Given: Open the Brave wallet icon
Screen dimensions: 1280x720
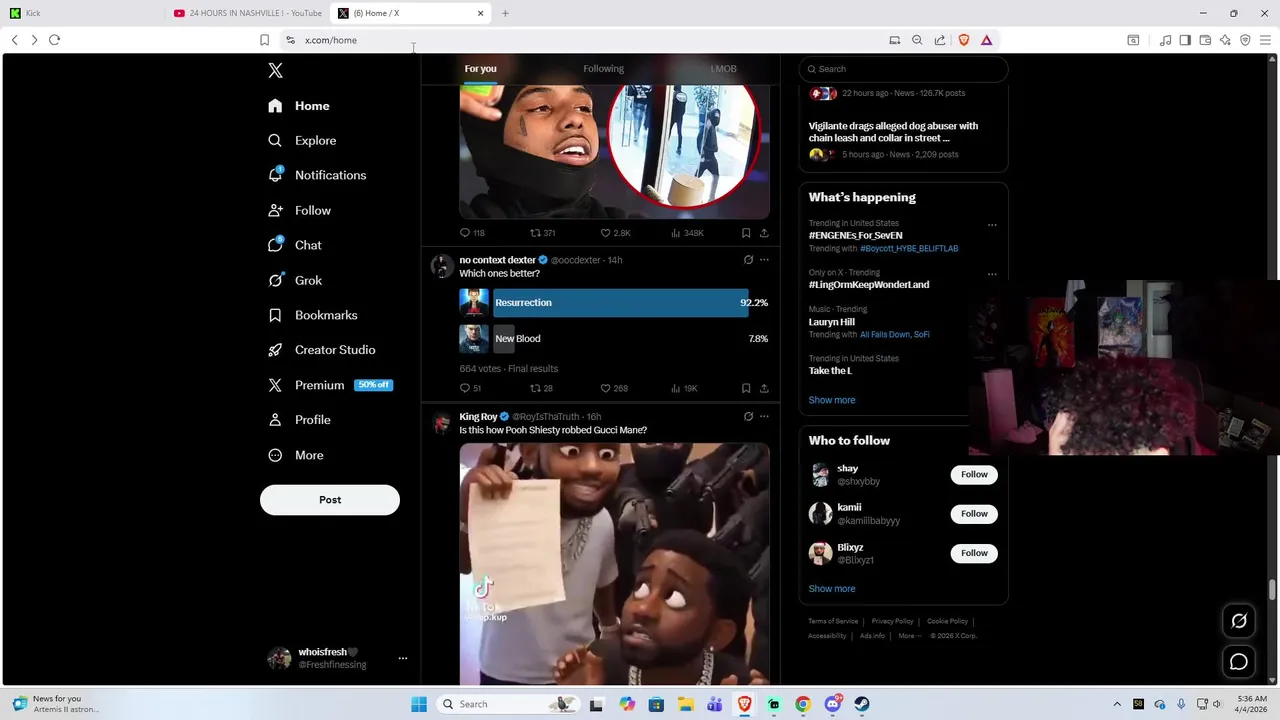Looking at the screenshot, I should 1205,40.
